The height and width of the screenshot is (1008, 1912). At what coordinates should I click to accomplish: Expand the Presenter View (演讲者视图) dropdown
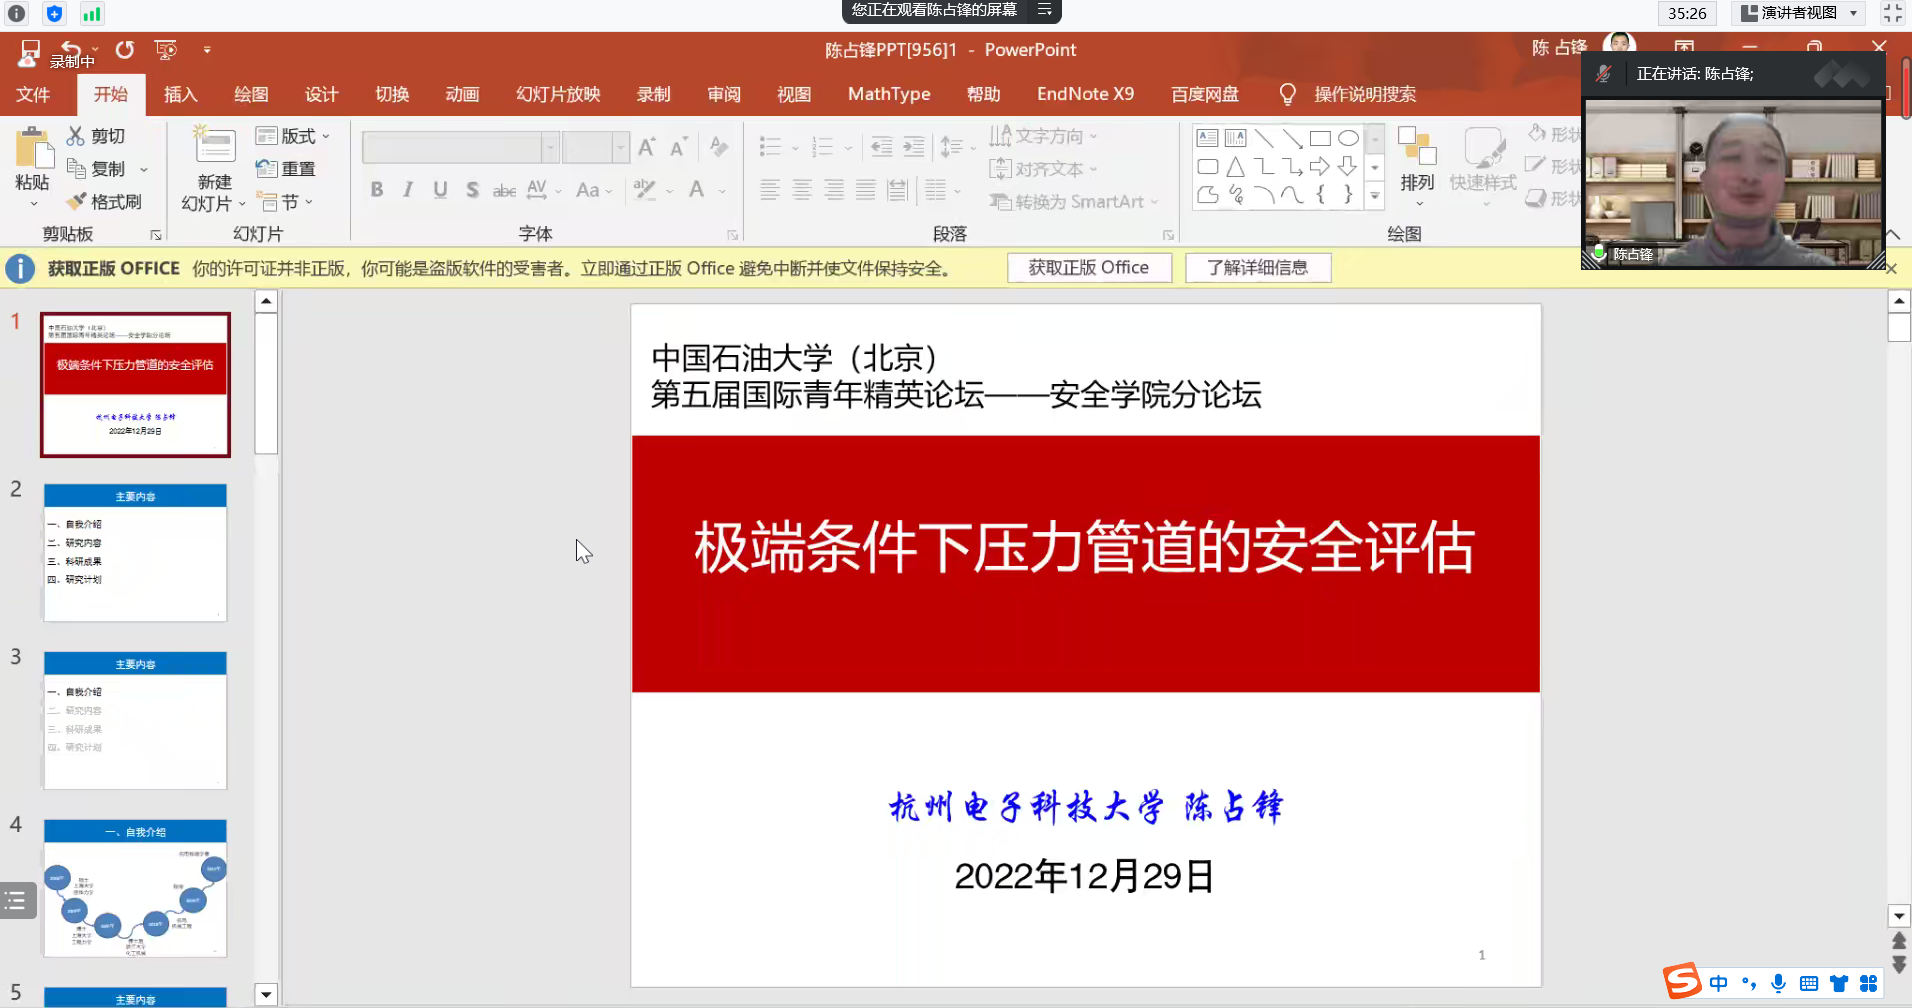(1853, 13)
